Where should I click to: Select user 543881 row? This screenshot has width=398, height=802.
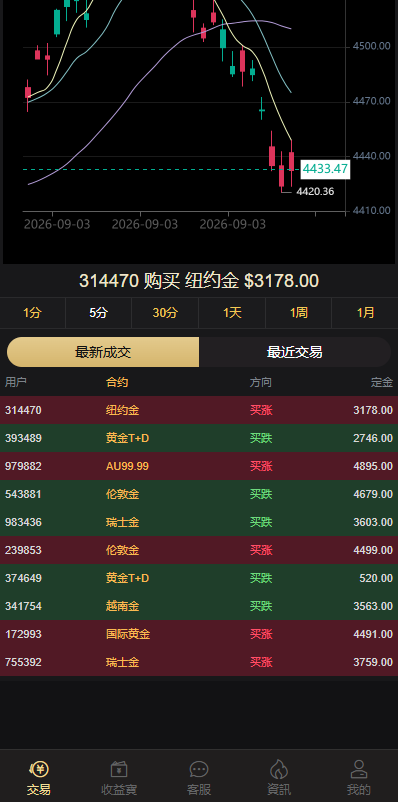coord(199,495)
